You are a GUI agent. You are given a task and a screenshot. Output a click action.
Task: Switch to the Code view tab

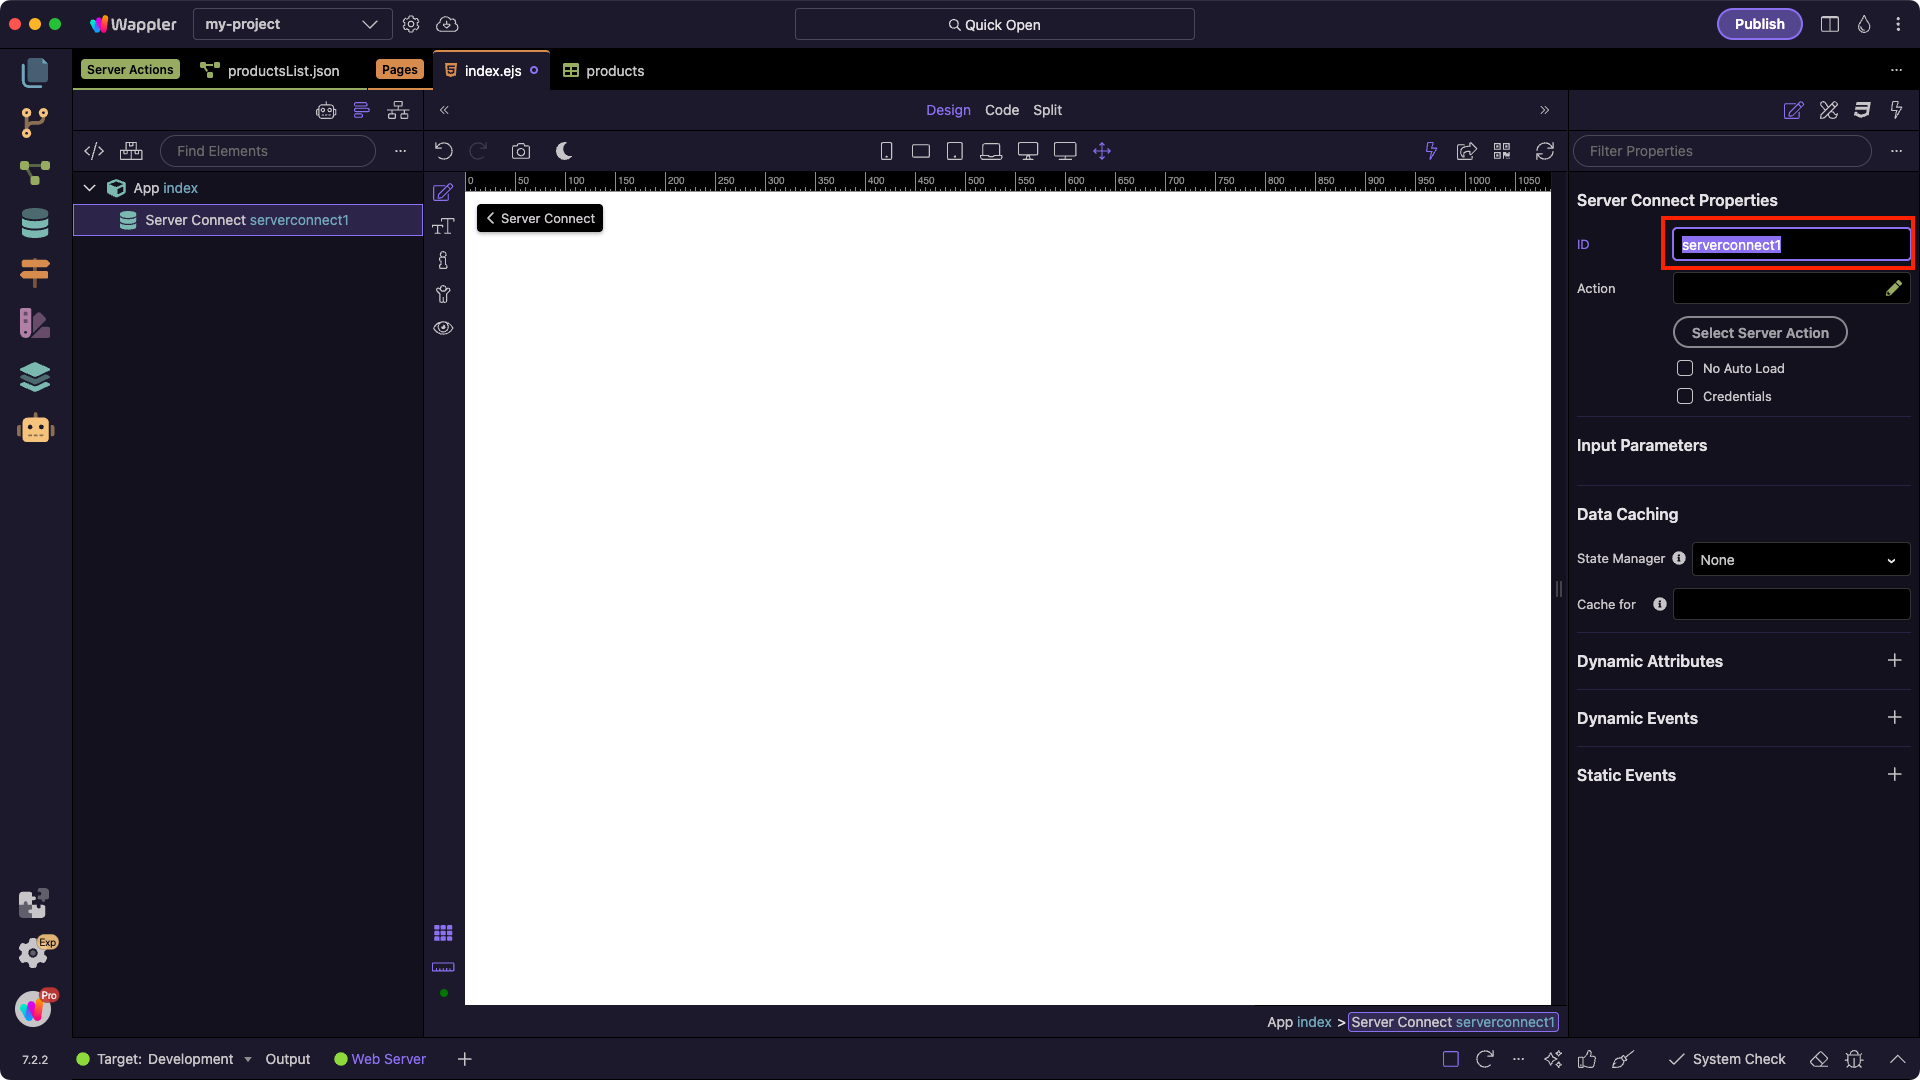click(1001, 110)
